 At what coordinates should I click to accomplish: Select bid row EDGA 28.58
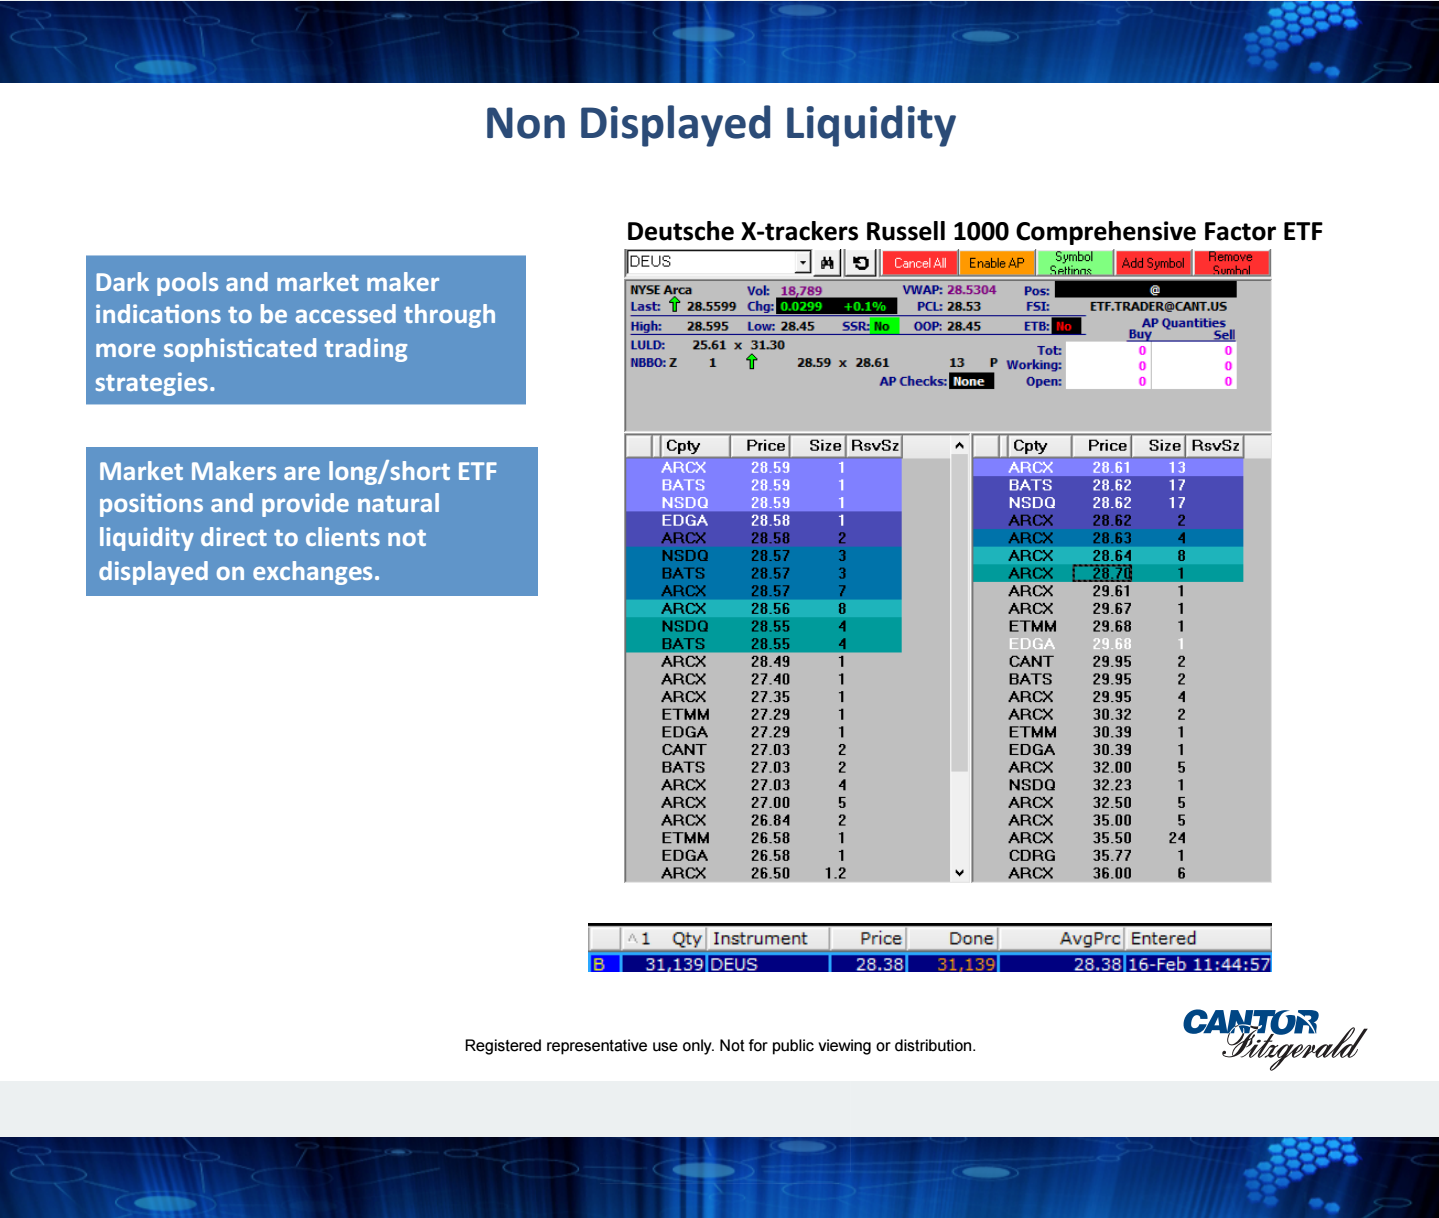pyautogui.click(x=763, y=520)
